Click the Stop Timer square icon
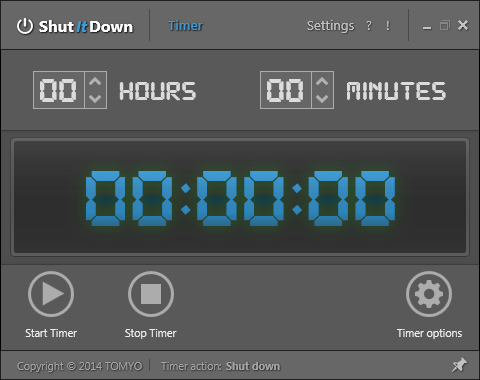 [x=151, y=294]
